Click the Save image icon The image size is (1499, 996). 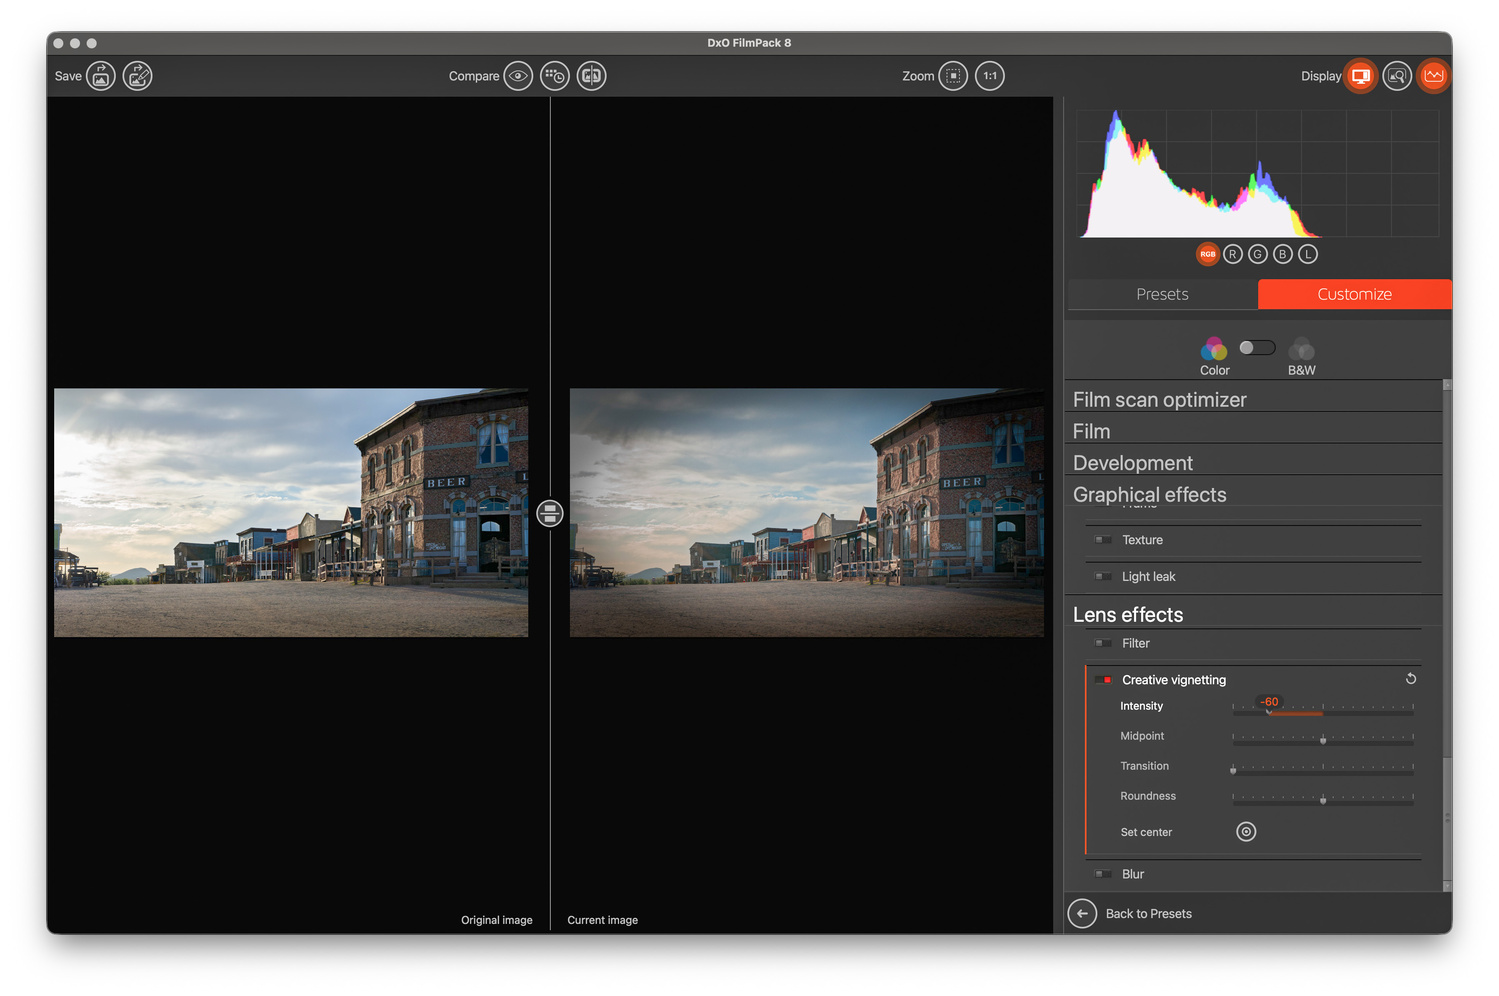[101, 76]
